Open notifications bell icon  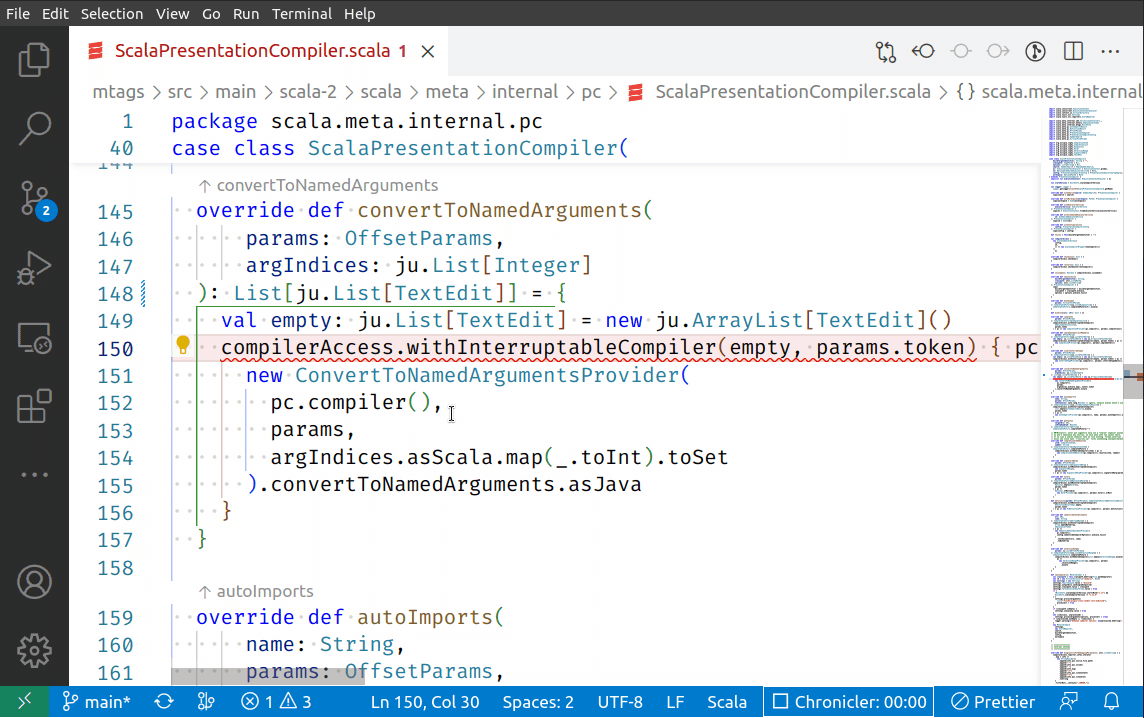click(1111, 702)
